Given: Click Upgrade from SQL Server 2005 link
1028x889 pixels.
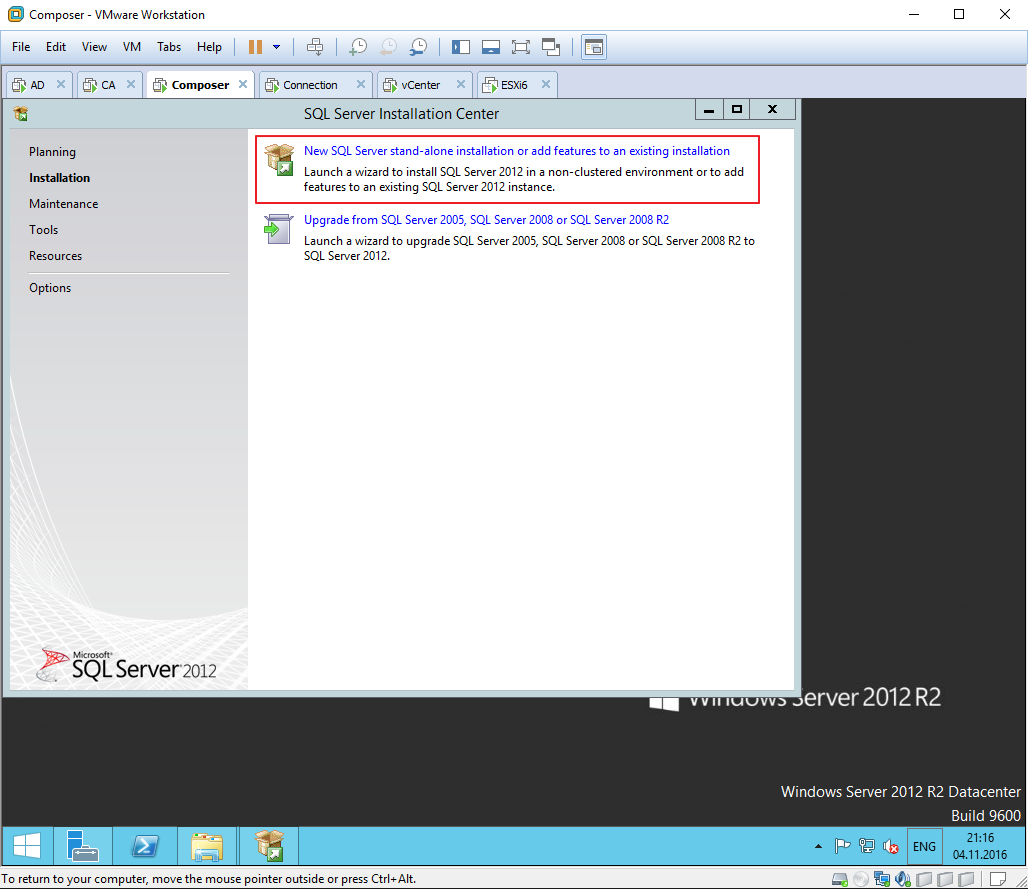Looking at the screenshot, I should [486, 220].
